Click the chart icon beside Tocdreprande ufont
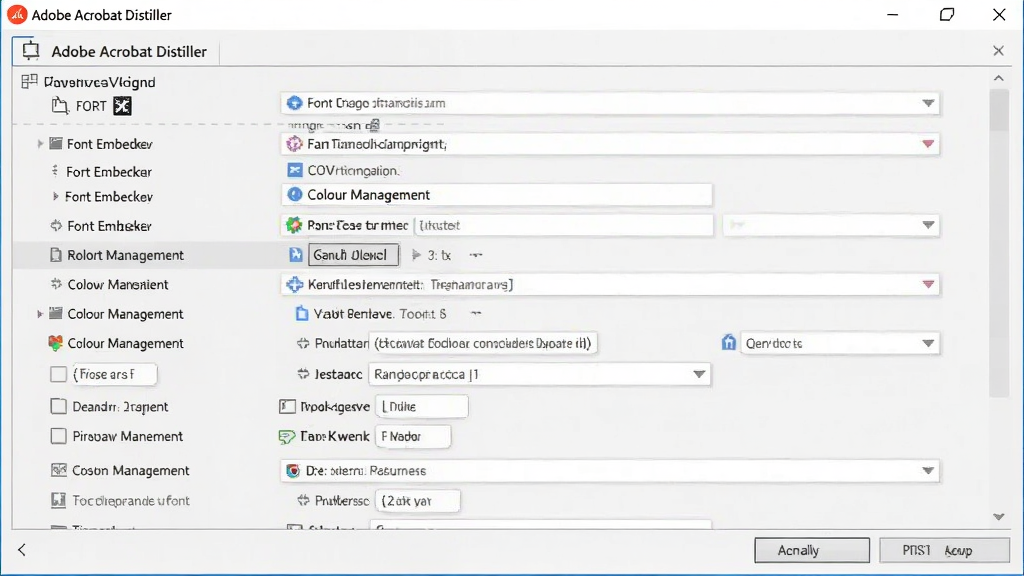Viewport: 1024px width, 576px height. coord(58,500)
